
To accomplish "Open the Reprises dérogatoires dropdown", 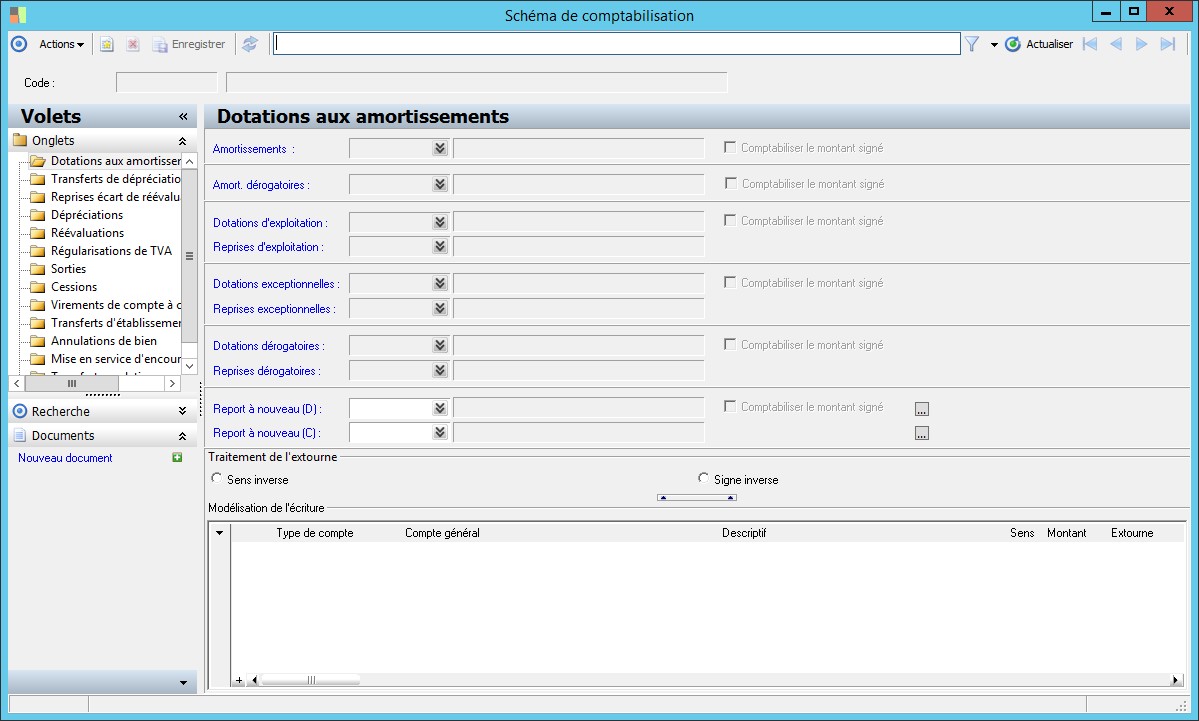I will 440,370.
